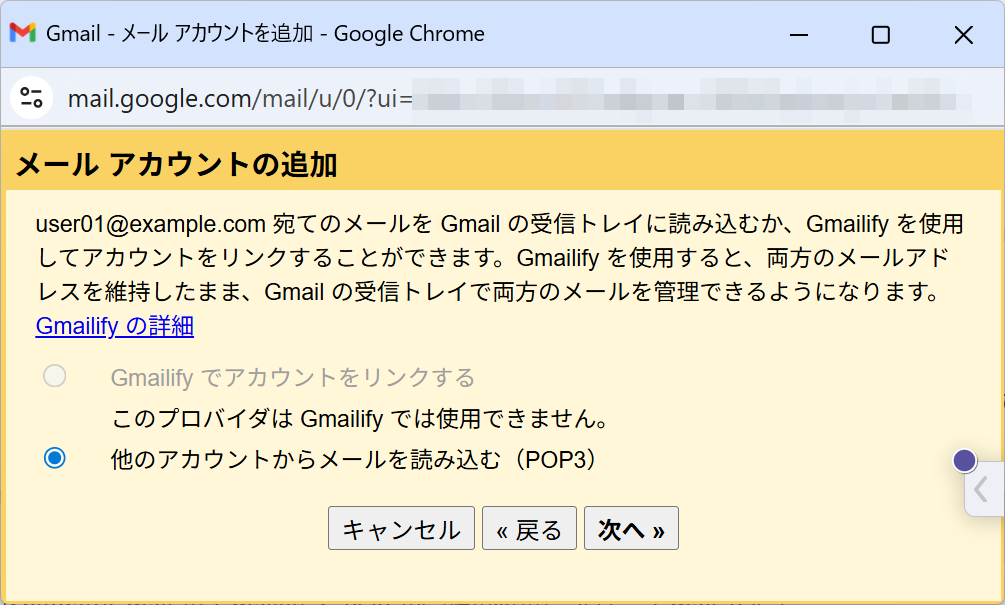The image size is (1005, 605).
Task: Expand the side panel chevron arrow
Action: tap(982, 491)
